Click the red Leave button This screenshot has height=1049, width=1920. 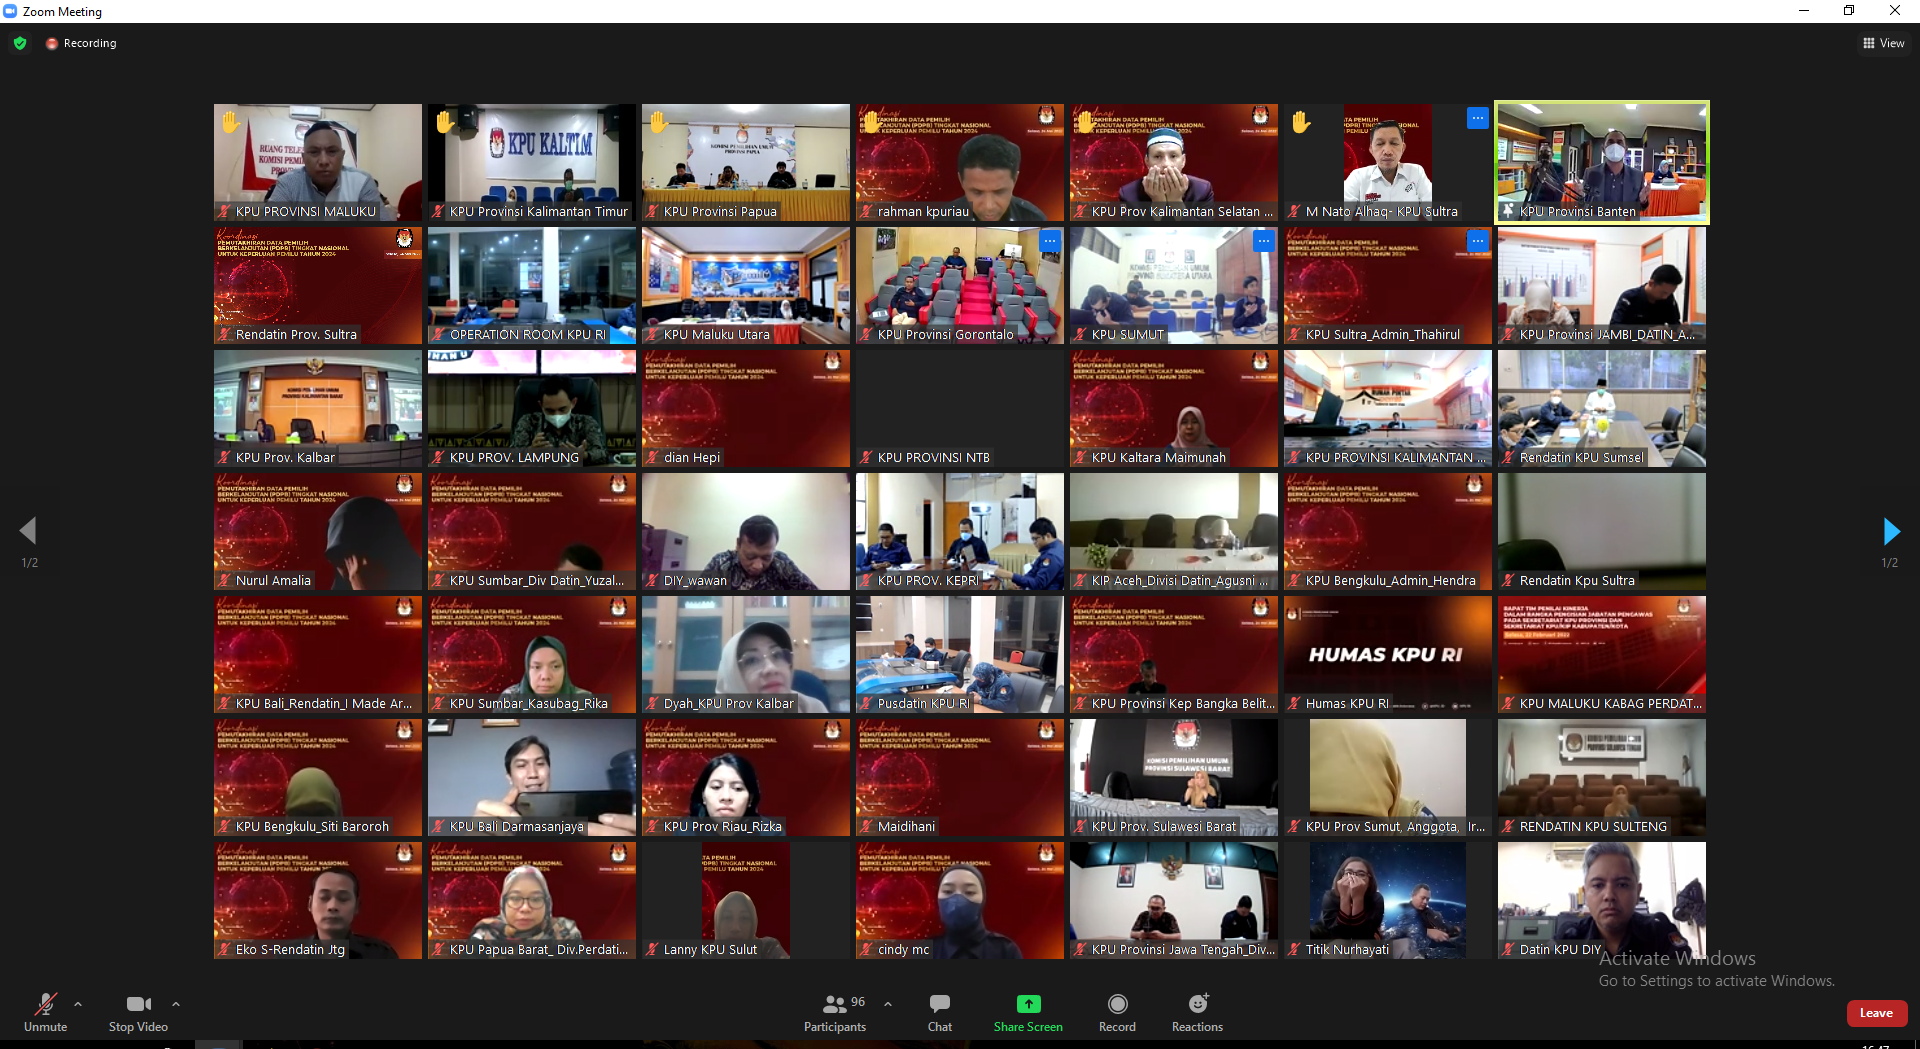[x=1876, y=1013]
